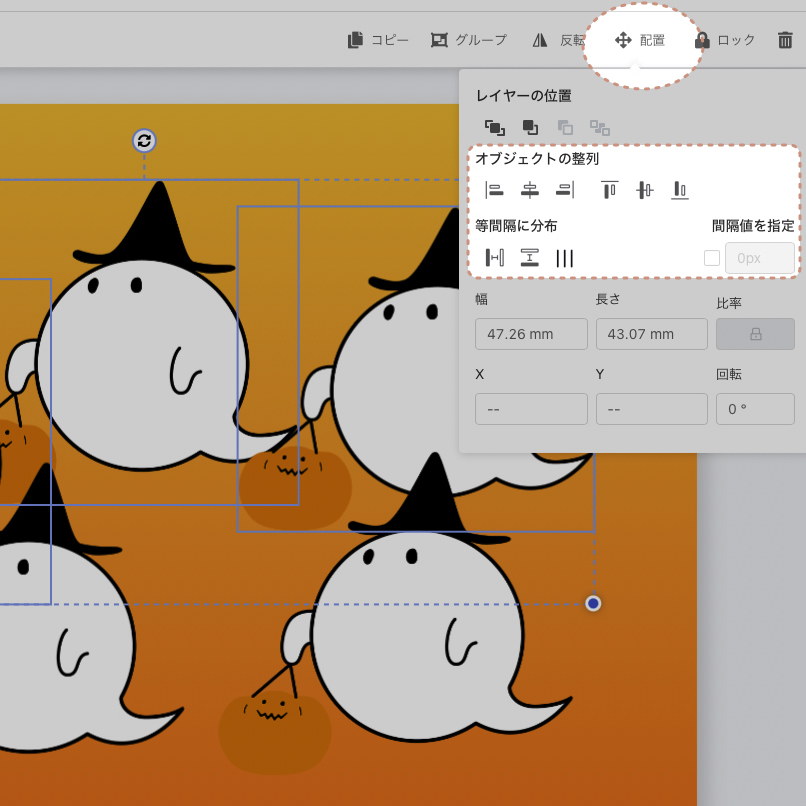Align objects to horizontal center
This screenshot has width=806, height=806.
(x=530, y=190)
